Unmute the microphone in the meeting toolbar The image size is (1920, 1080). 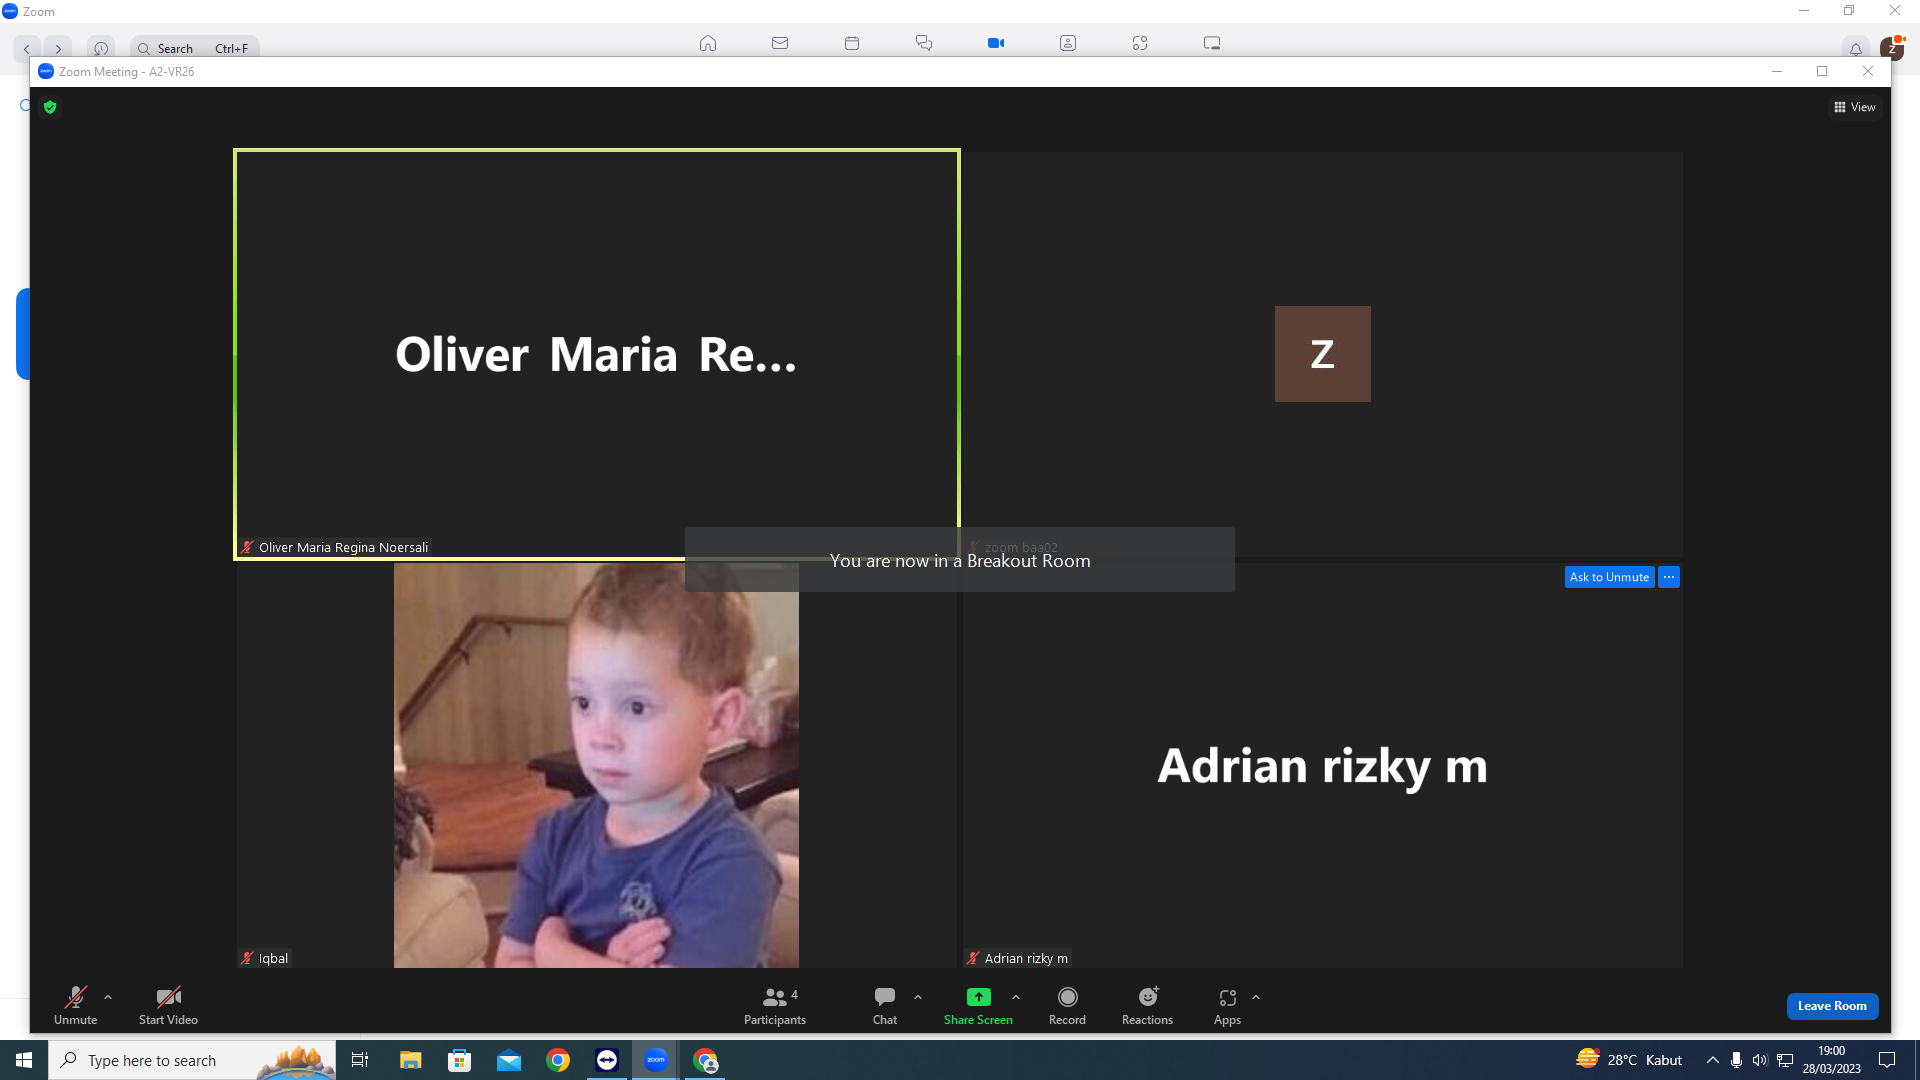click(x=75, y=1005)
